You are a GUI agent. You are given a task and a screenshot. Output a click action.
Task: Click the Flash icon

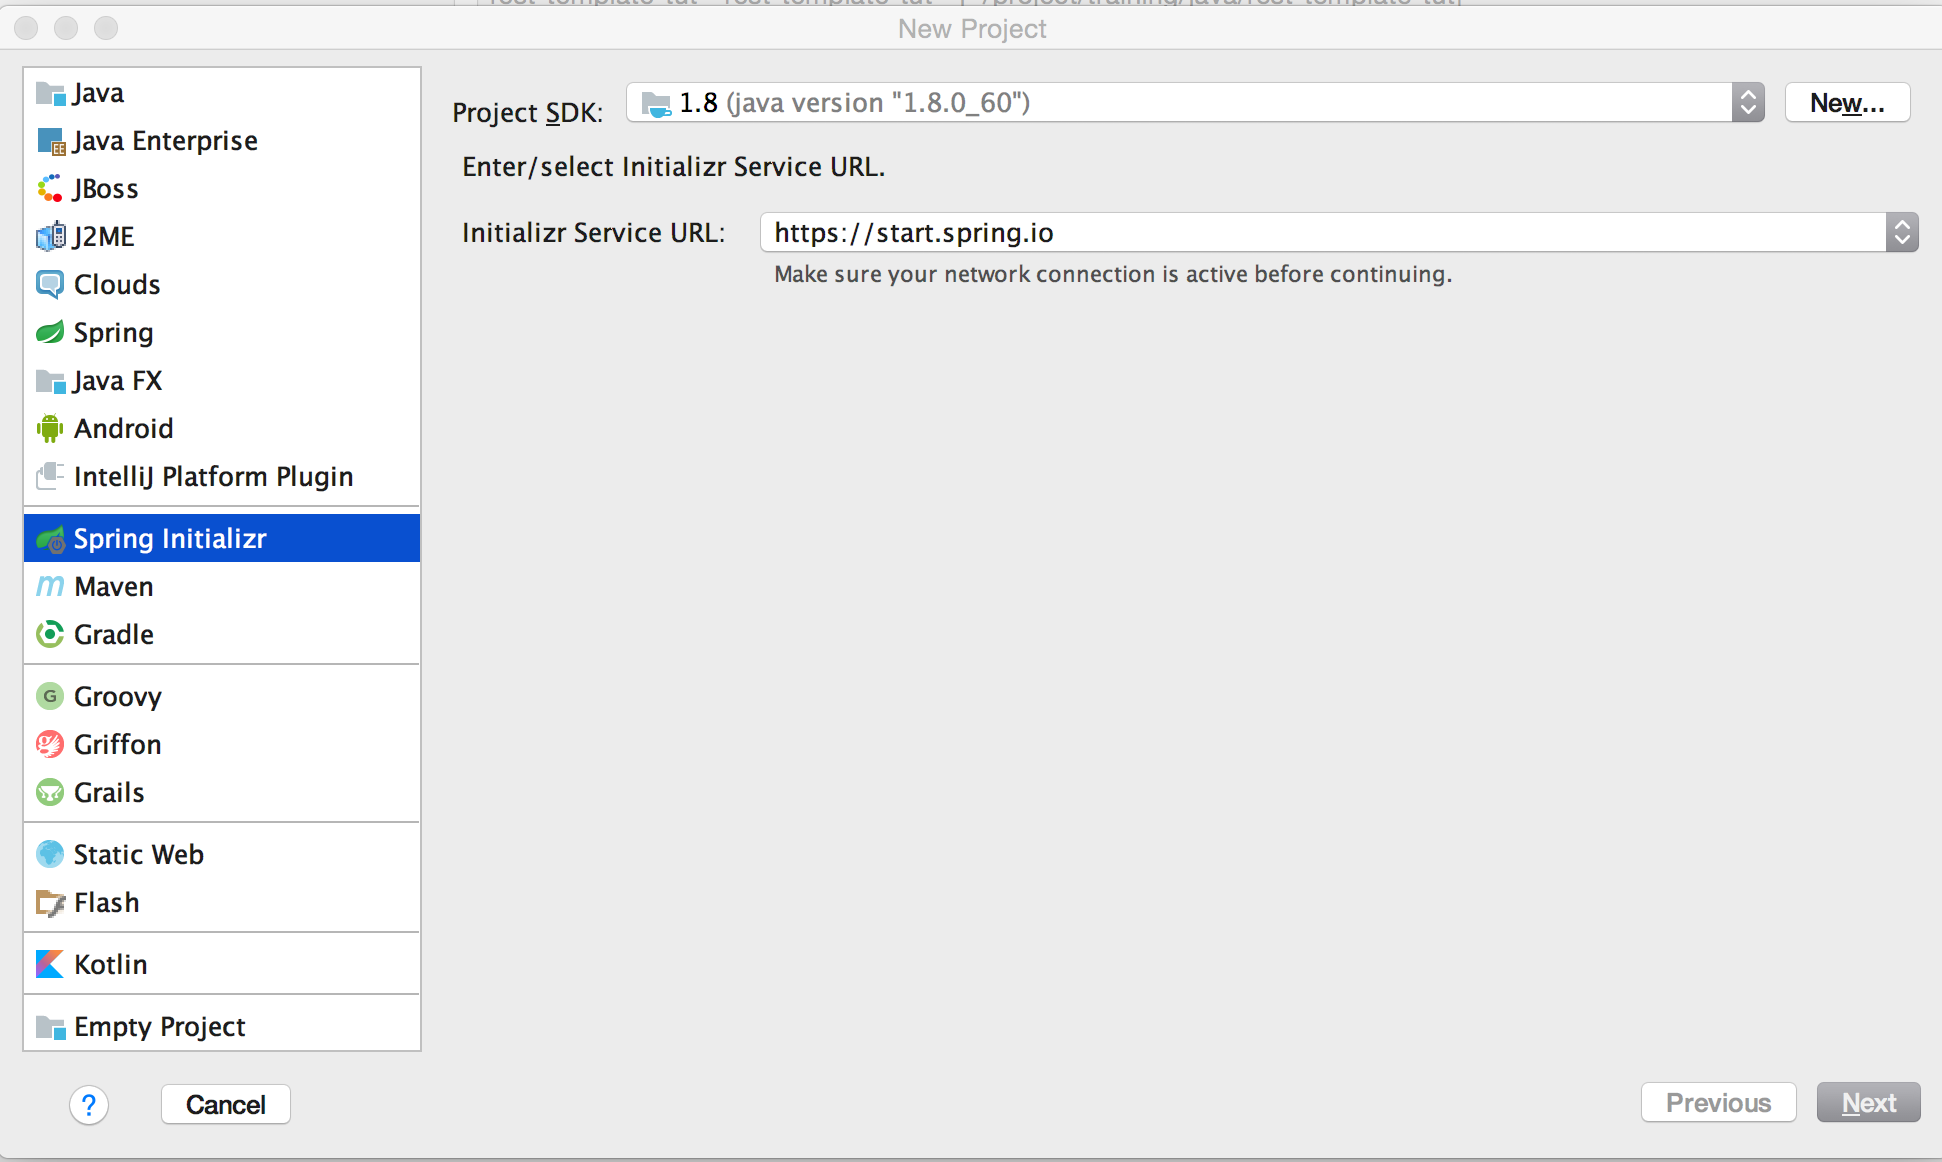click(x=50, y=903)
